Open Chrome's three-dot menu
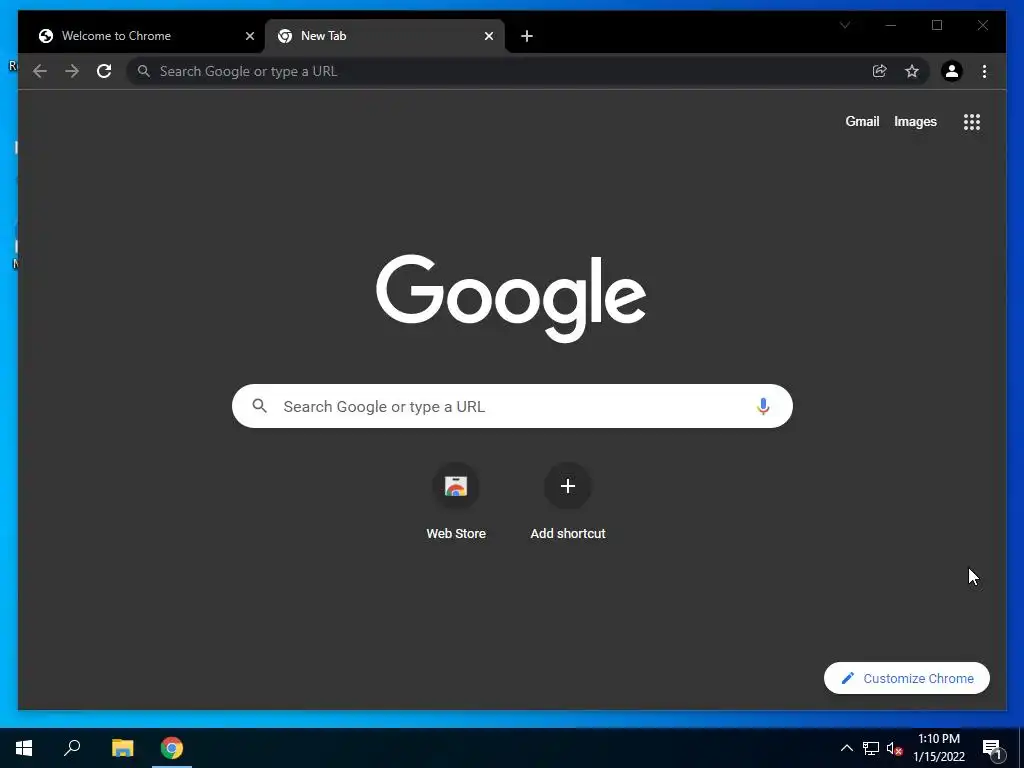The width and height of the screenshot is (1024, 768). 984,71
